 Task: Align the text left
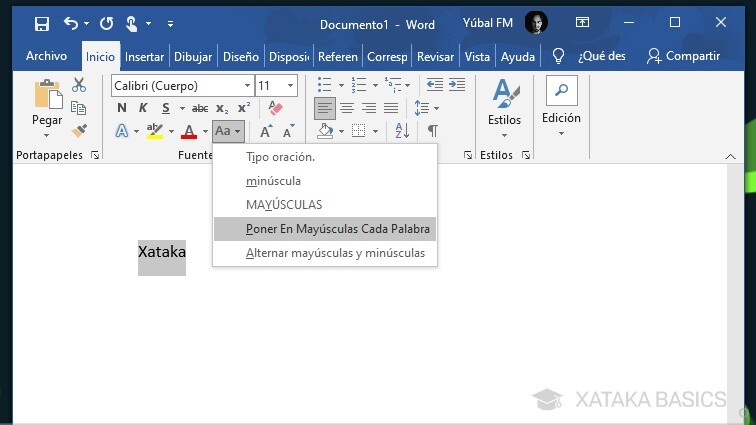[x=324, y=108]
